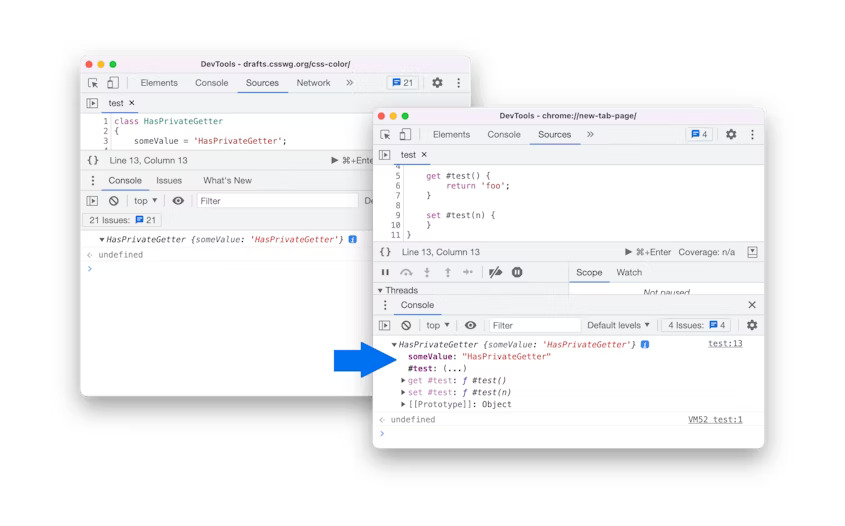The width and height of the screenshot is (845, 526).
Task: Open the 4 issues badge in new-tab-page toolbar
Action: tap(699, 134)
